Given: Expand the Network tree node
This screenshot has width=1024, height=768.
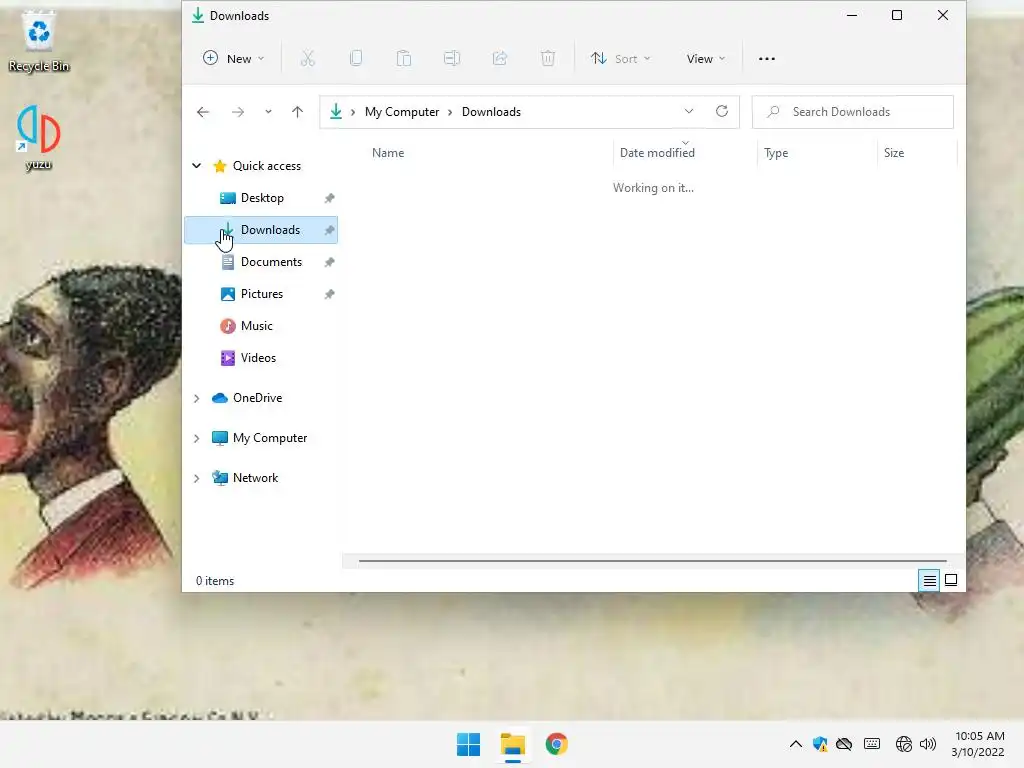Looking at the screenshot, I should 197,478.
